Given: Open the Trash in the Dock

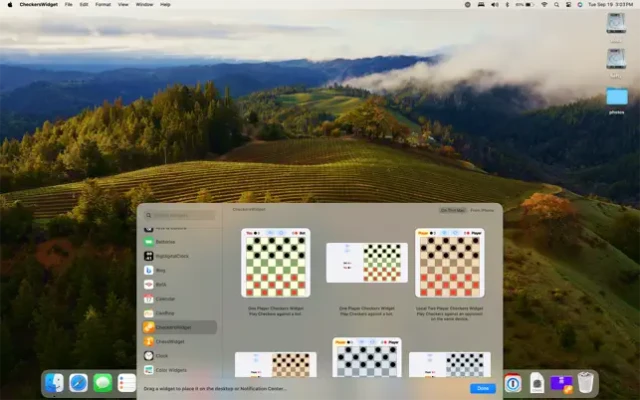Looking at the screenshot, I should 586,382.
